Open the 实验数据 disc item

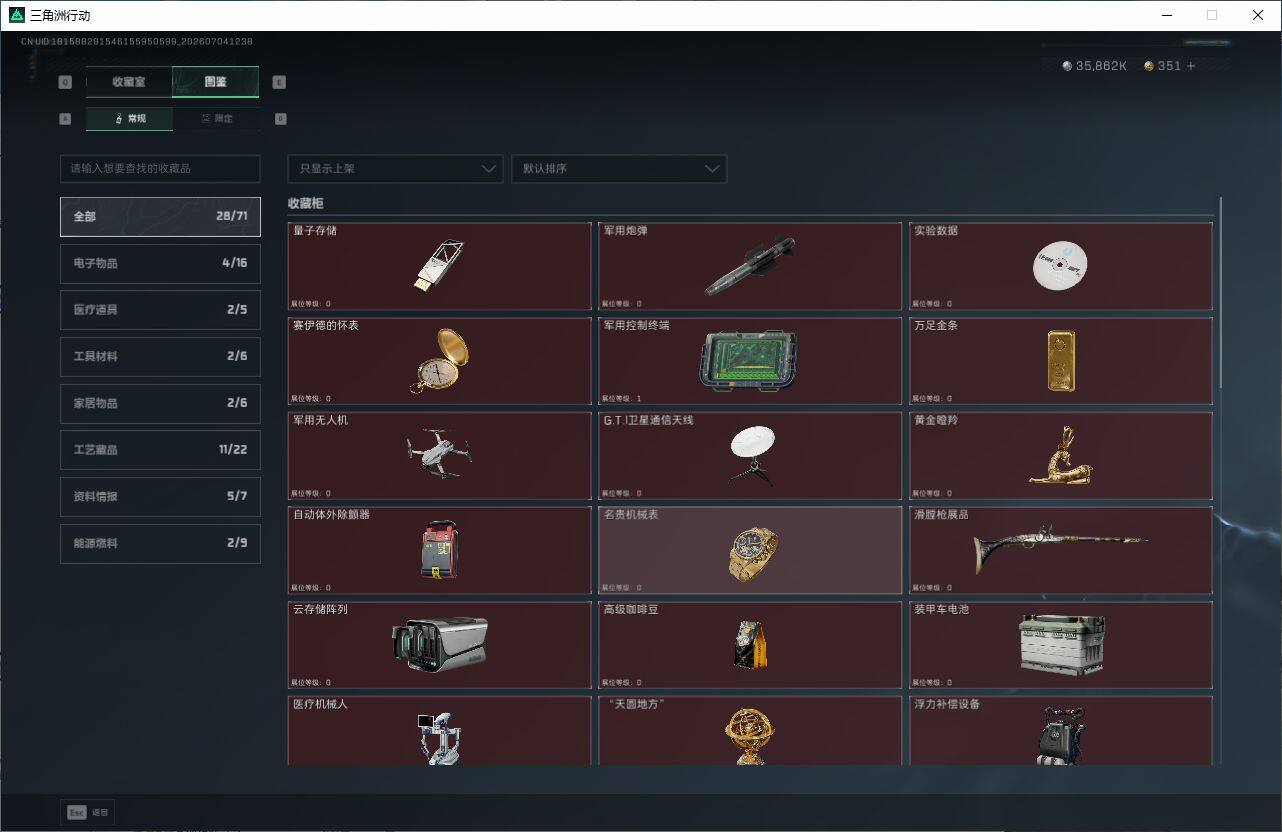pos(1061,266)
